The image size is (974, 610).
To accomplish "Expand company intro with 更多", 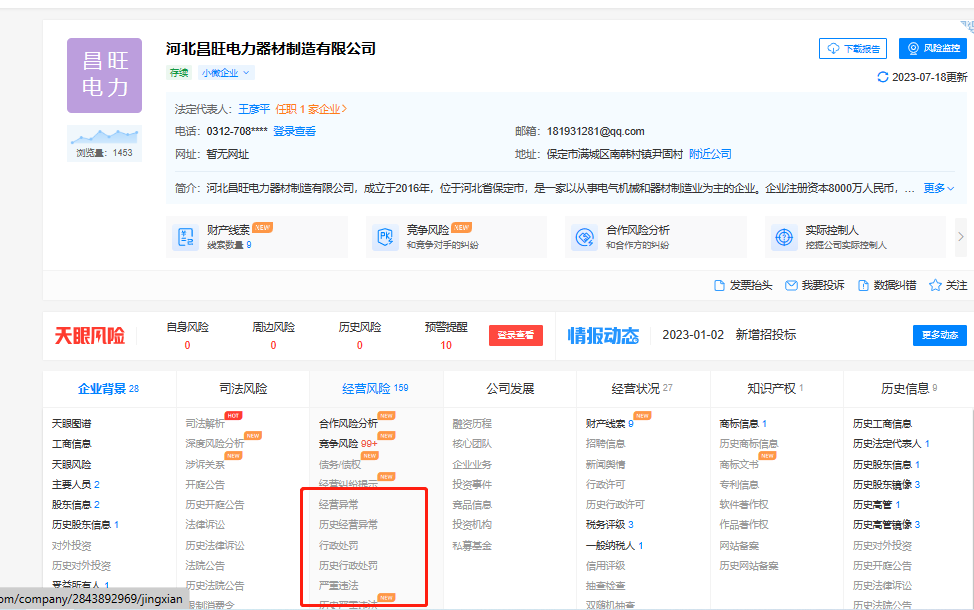I will (939, 188).
